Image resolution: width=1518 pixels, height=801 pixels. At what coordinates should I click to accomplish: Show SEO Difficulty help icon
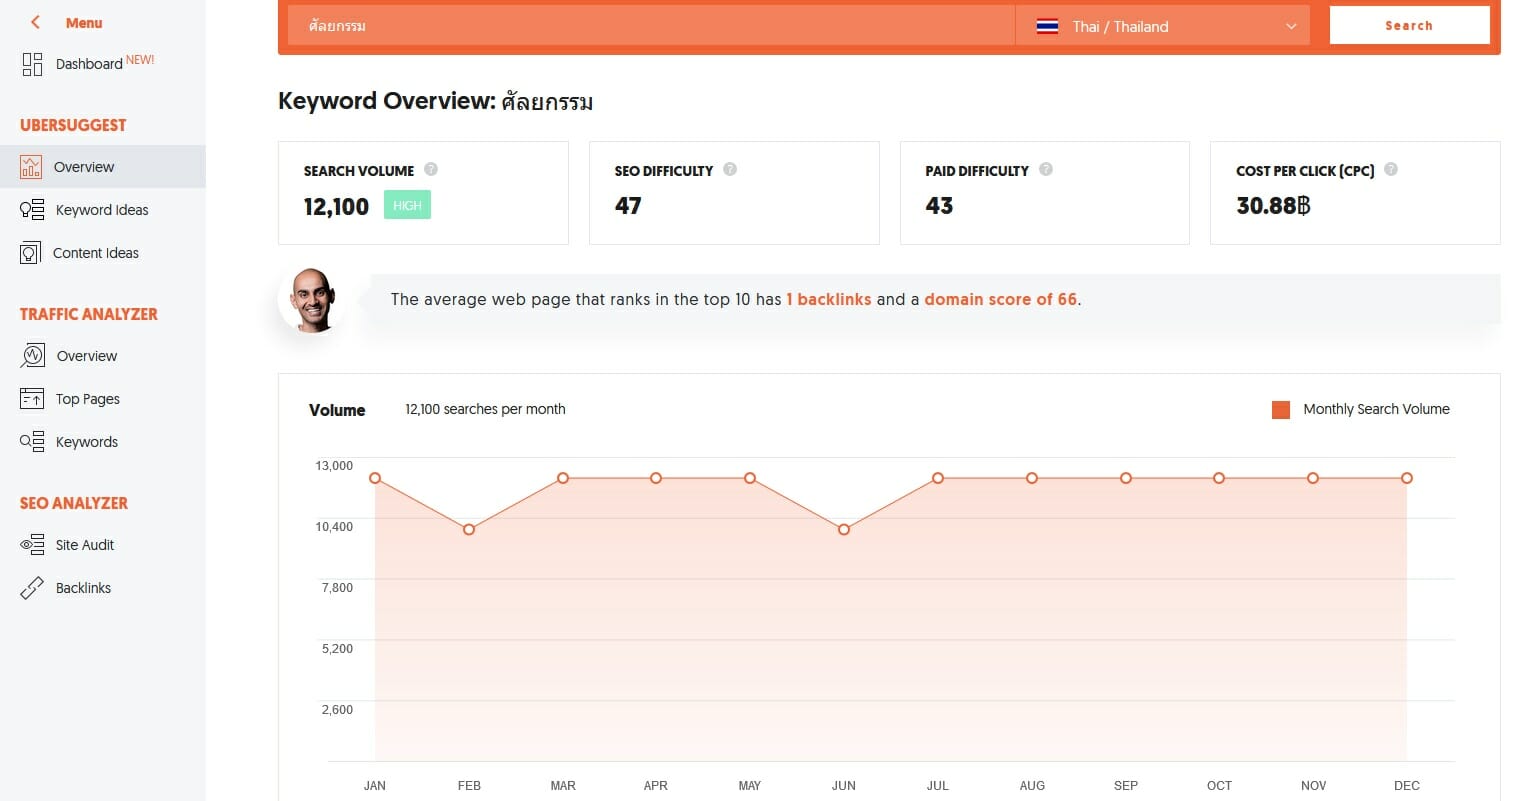click(x=730, y=169)
